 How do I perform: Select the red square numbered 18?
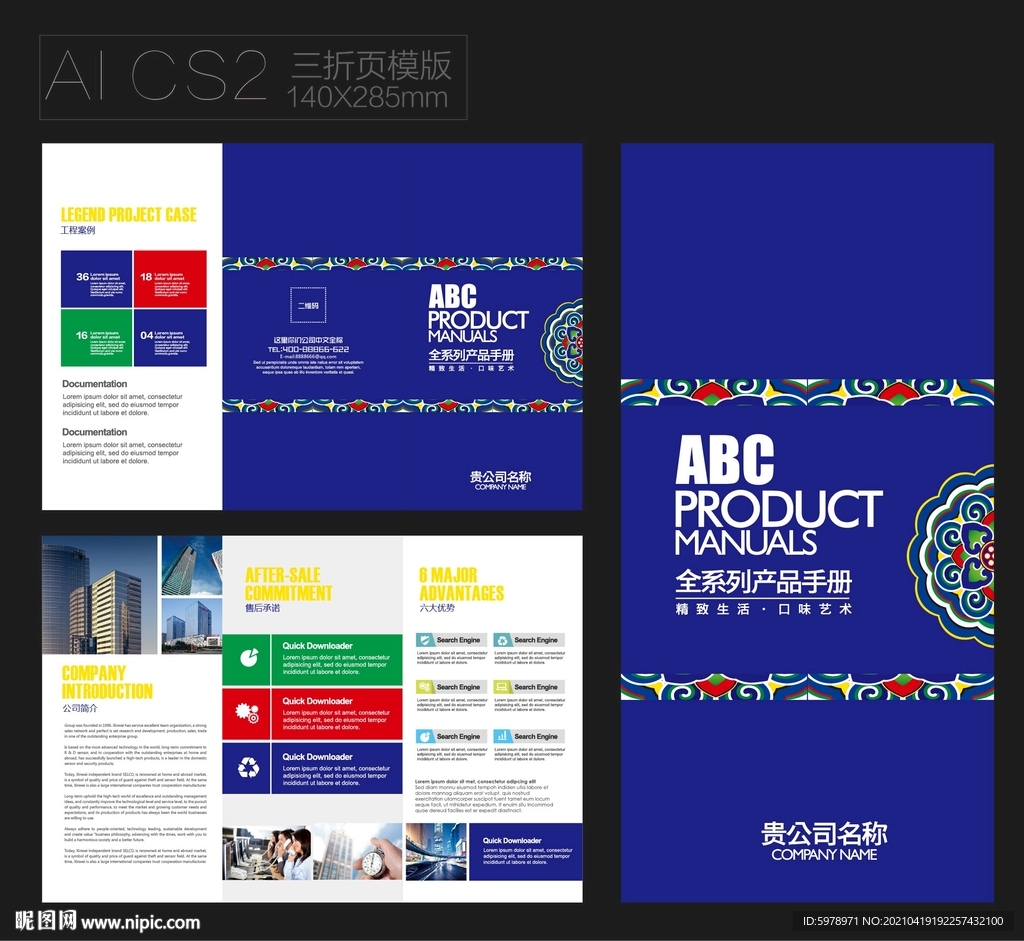pos(170,279)
